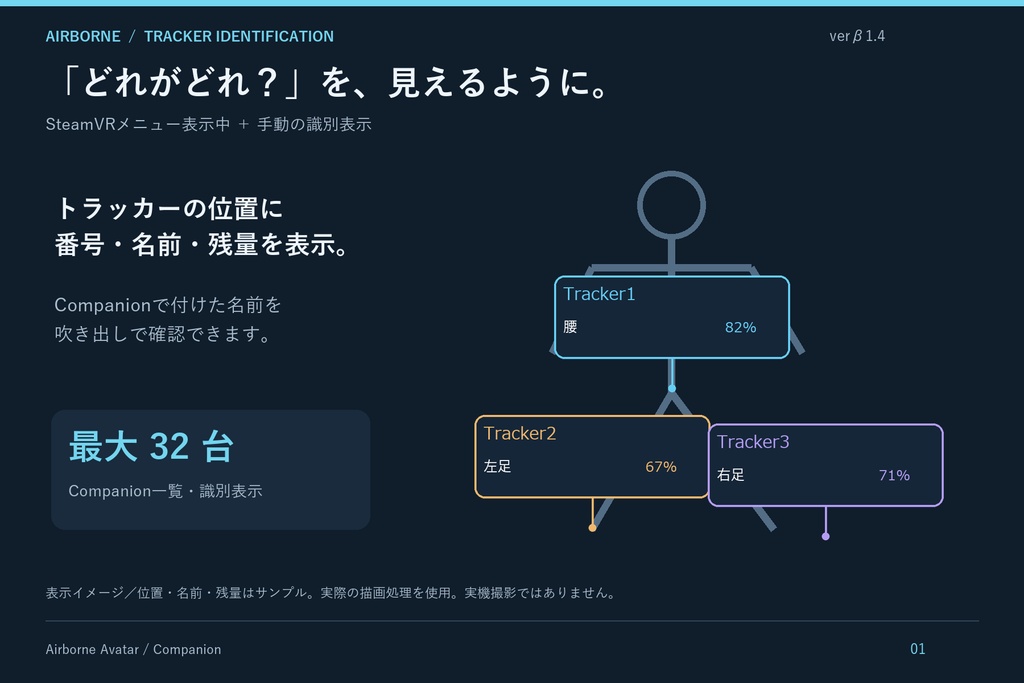The height and width of the screenshot is (683, 1024).
Task: Click the 右足 position label in Tracker3
Action: (730, 475)
